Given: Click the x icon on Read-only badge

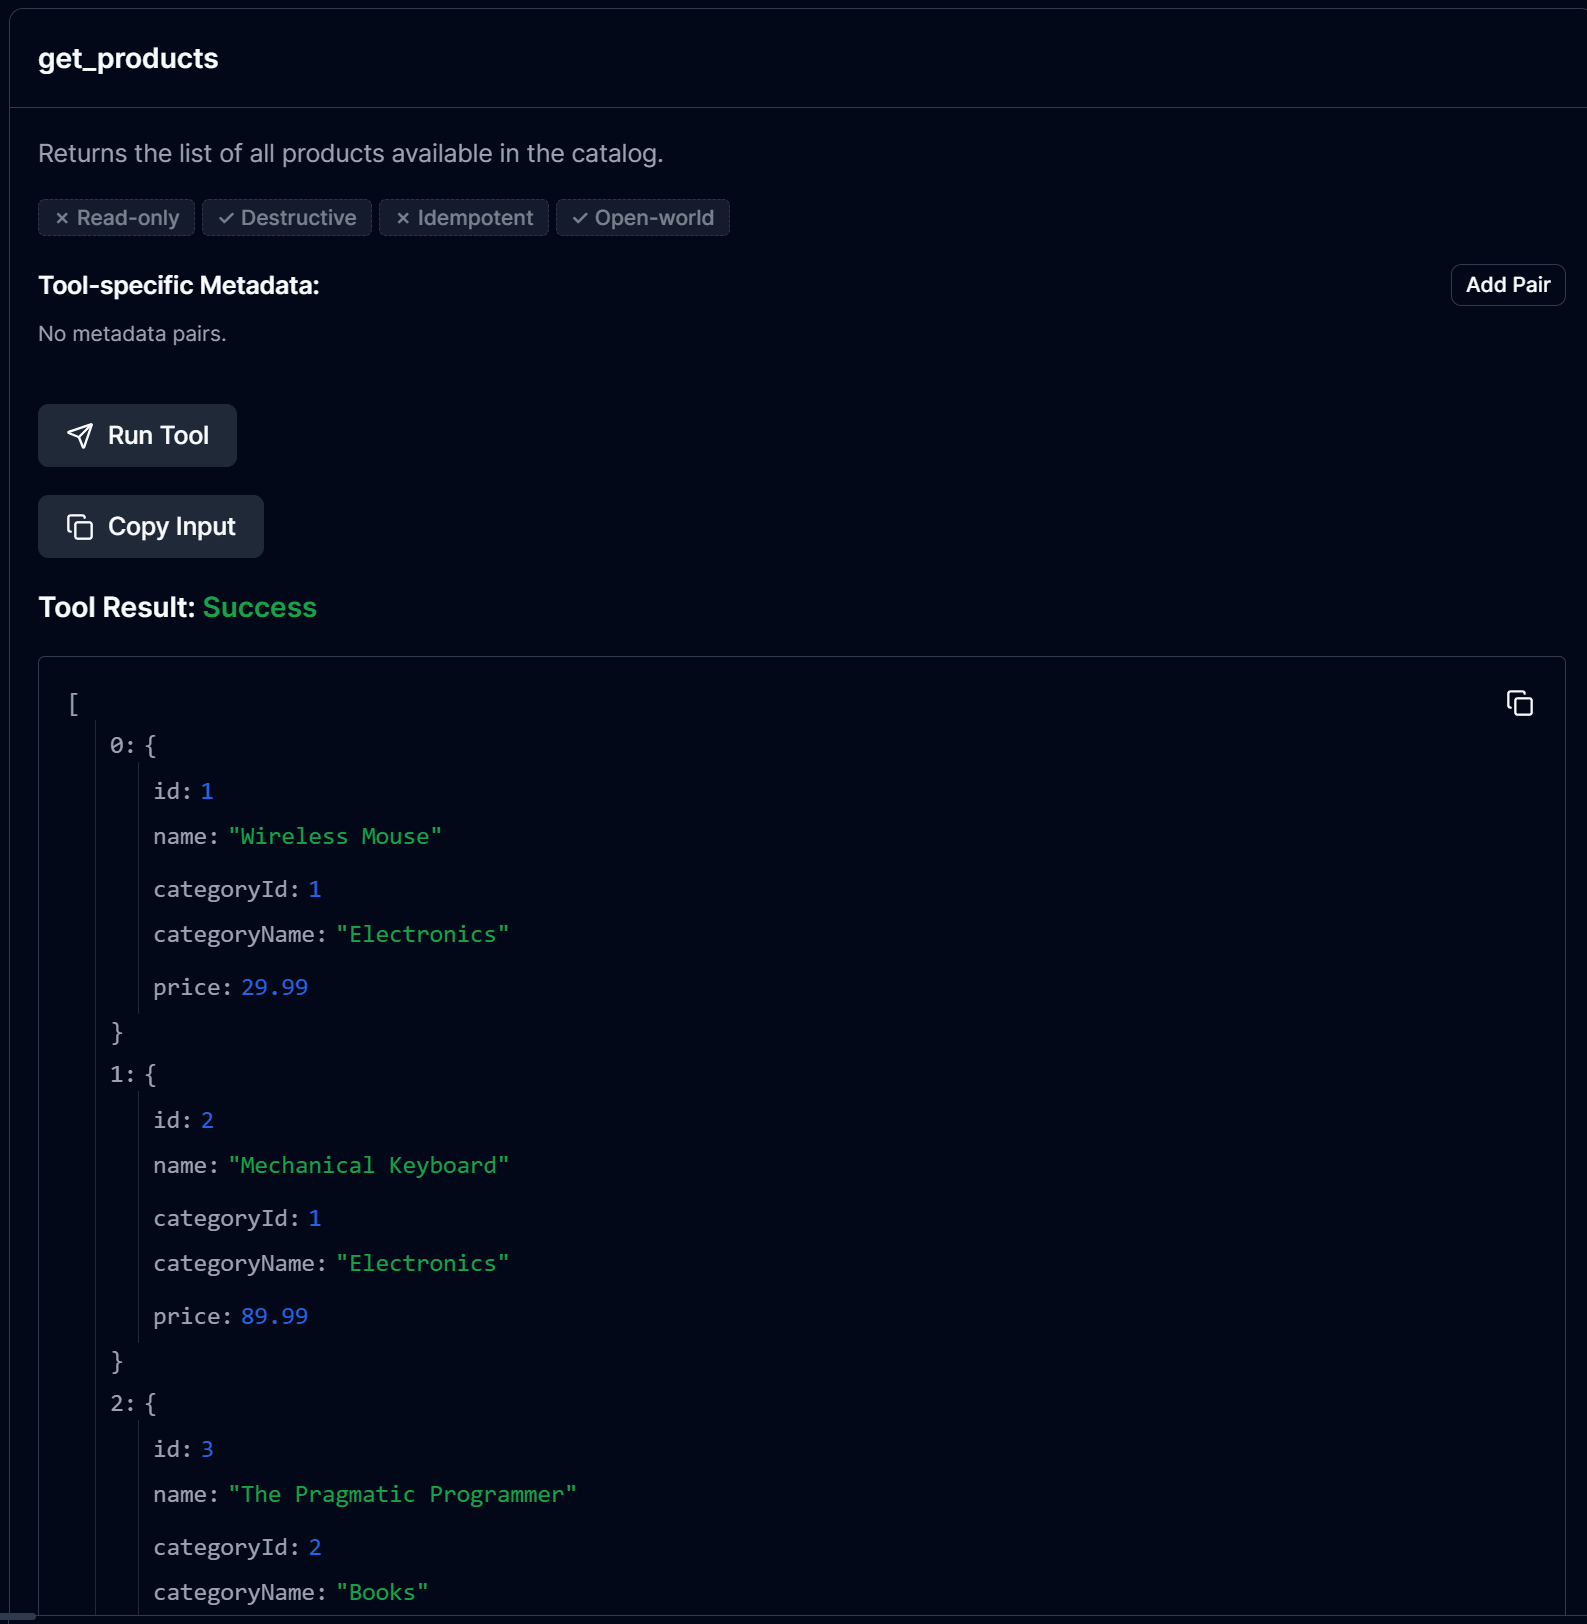Looking at the screenshot, I should pyautogui.click(x=62, y=218).
